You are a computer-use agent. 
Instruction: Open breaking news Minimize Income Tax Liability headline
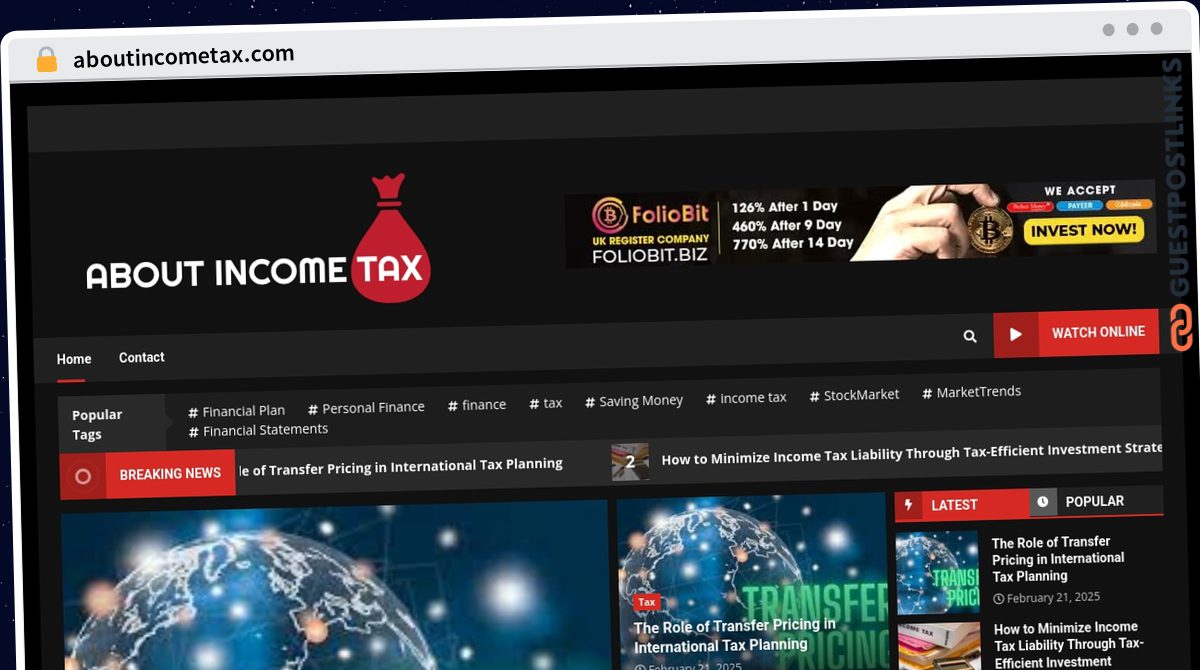pyautogui.click(x=912, y=454)
